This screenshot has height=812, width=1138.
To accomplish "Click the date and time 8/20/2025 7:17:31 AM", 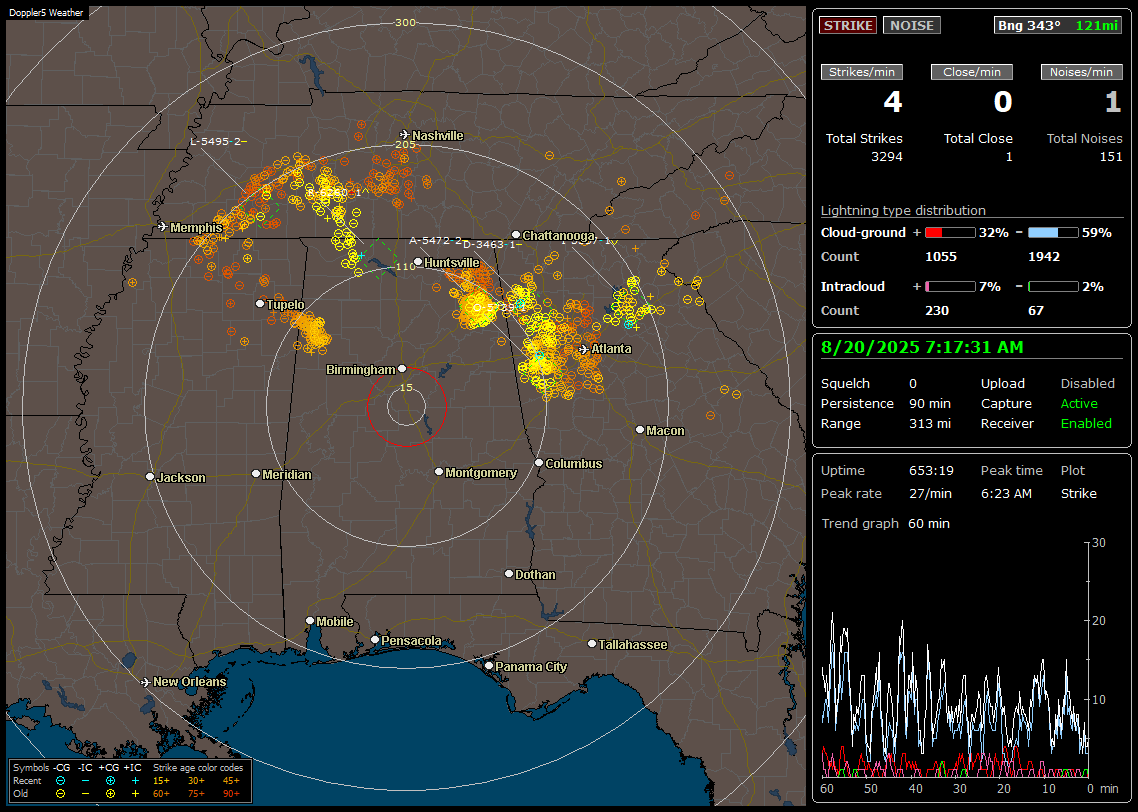I will (x=922, y=348).
